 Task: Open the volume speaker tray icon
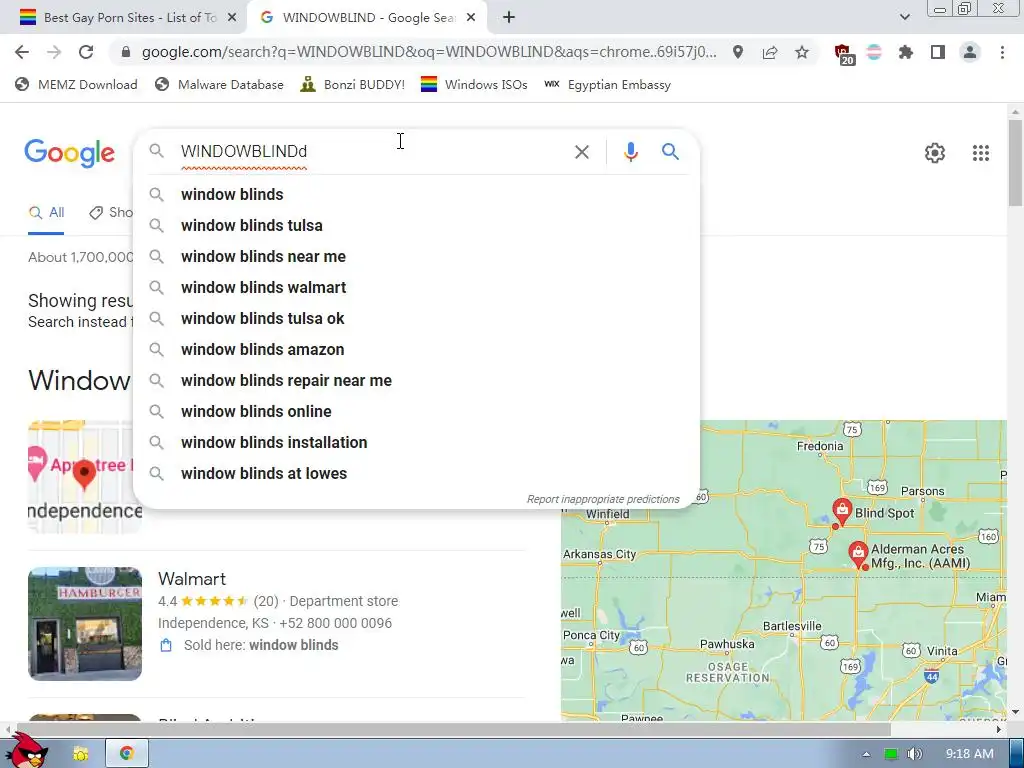[x=914, y=754]
